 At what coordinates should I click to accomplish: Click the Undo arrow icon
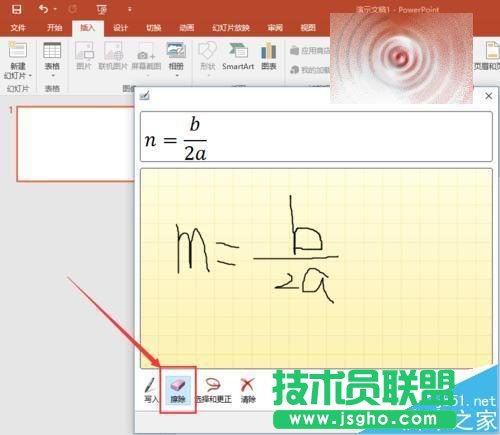[43, 9]
